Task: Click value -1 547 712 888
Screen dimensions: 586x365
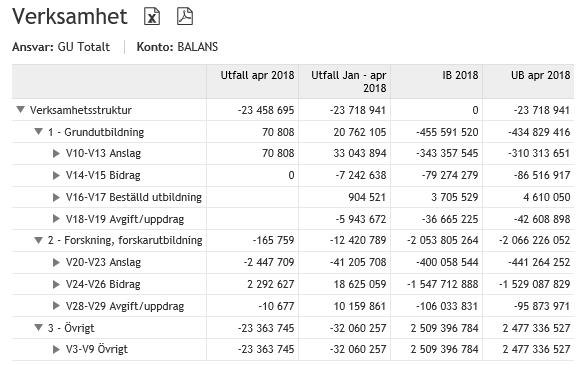Action: coord(443,284)
